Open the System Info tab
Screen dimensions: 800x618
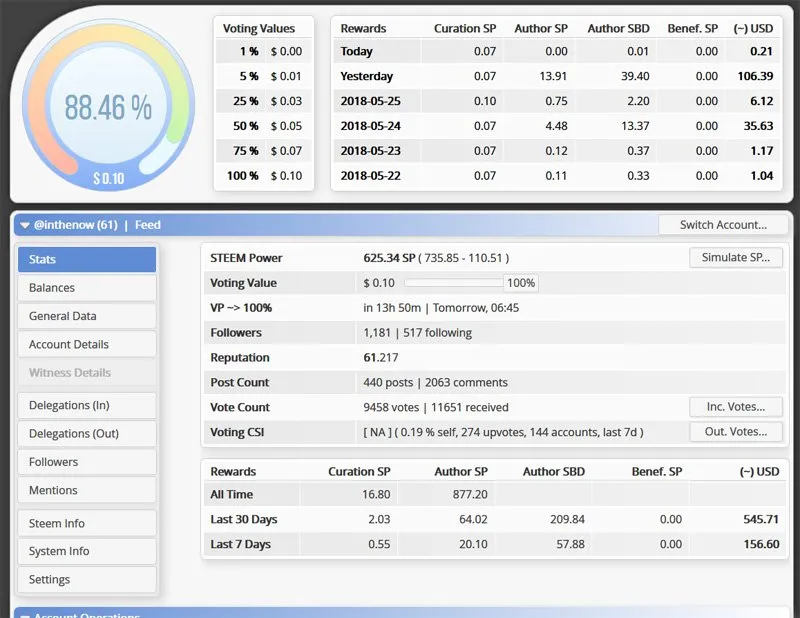87,551
